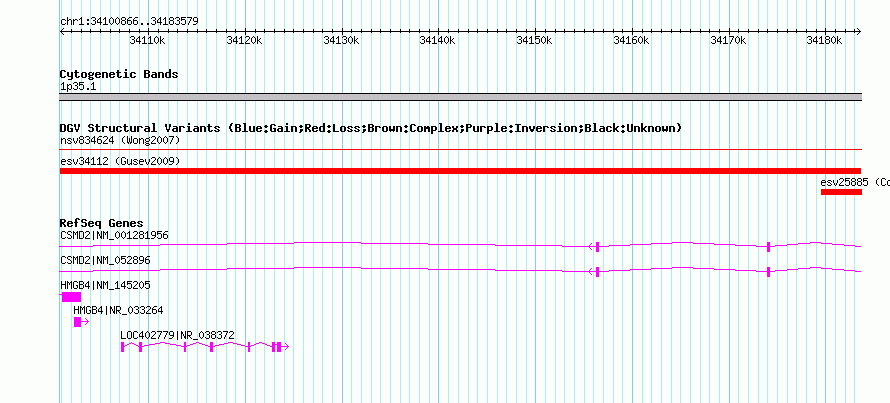Click the 34120k ruler label
Viewport: 890px width, 403px height.
(x=244, y=40)
